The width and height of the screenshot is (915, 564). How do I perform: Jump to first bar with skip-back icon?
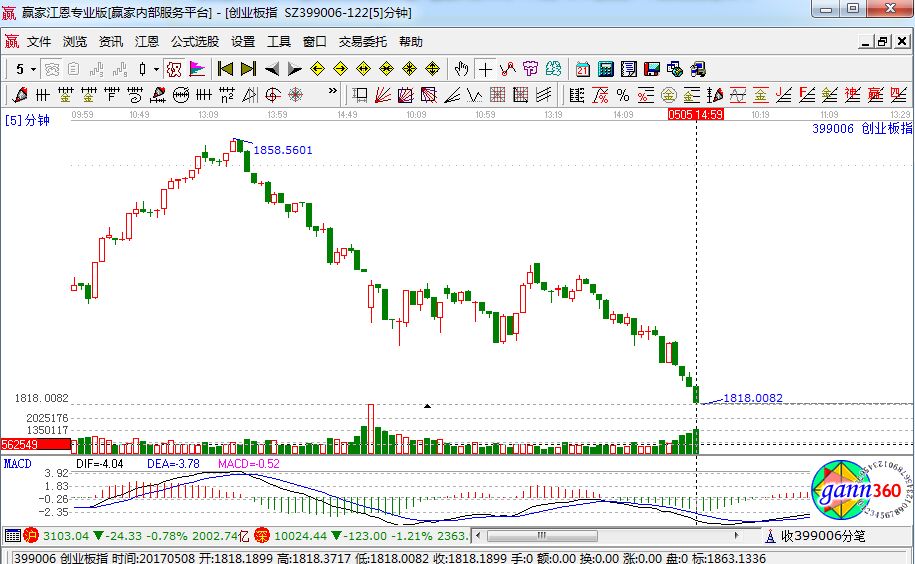click(x=225, y=69)
